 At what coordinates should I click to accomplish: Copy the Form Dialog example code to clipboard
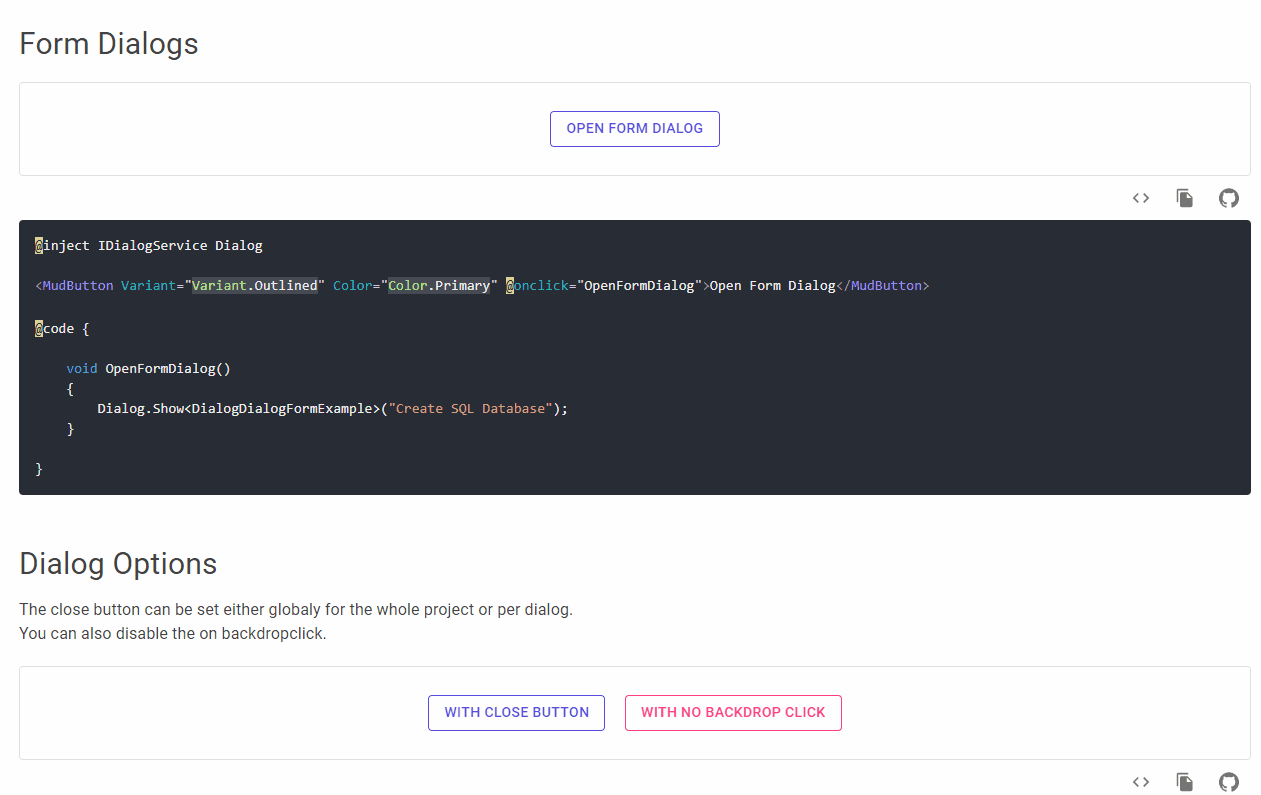click(x=1184, y=198)
